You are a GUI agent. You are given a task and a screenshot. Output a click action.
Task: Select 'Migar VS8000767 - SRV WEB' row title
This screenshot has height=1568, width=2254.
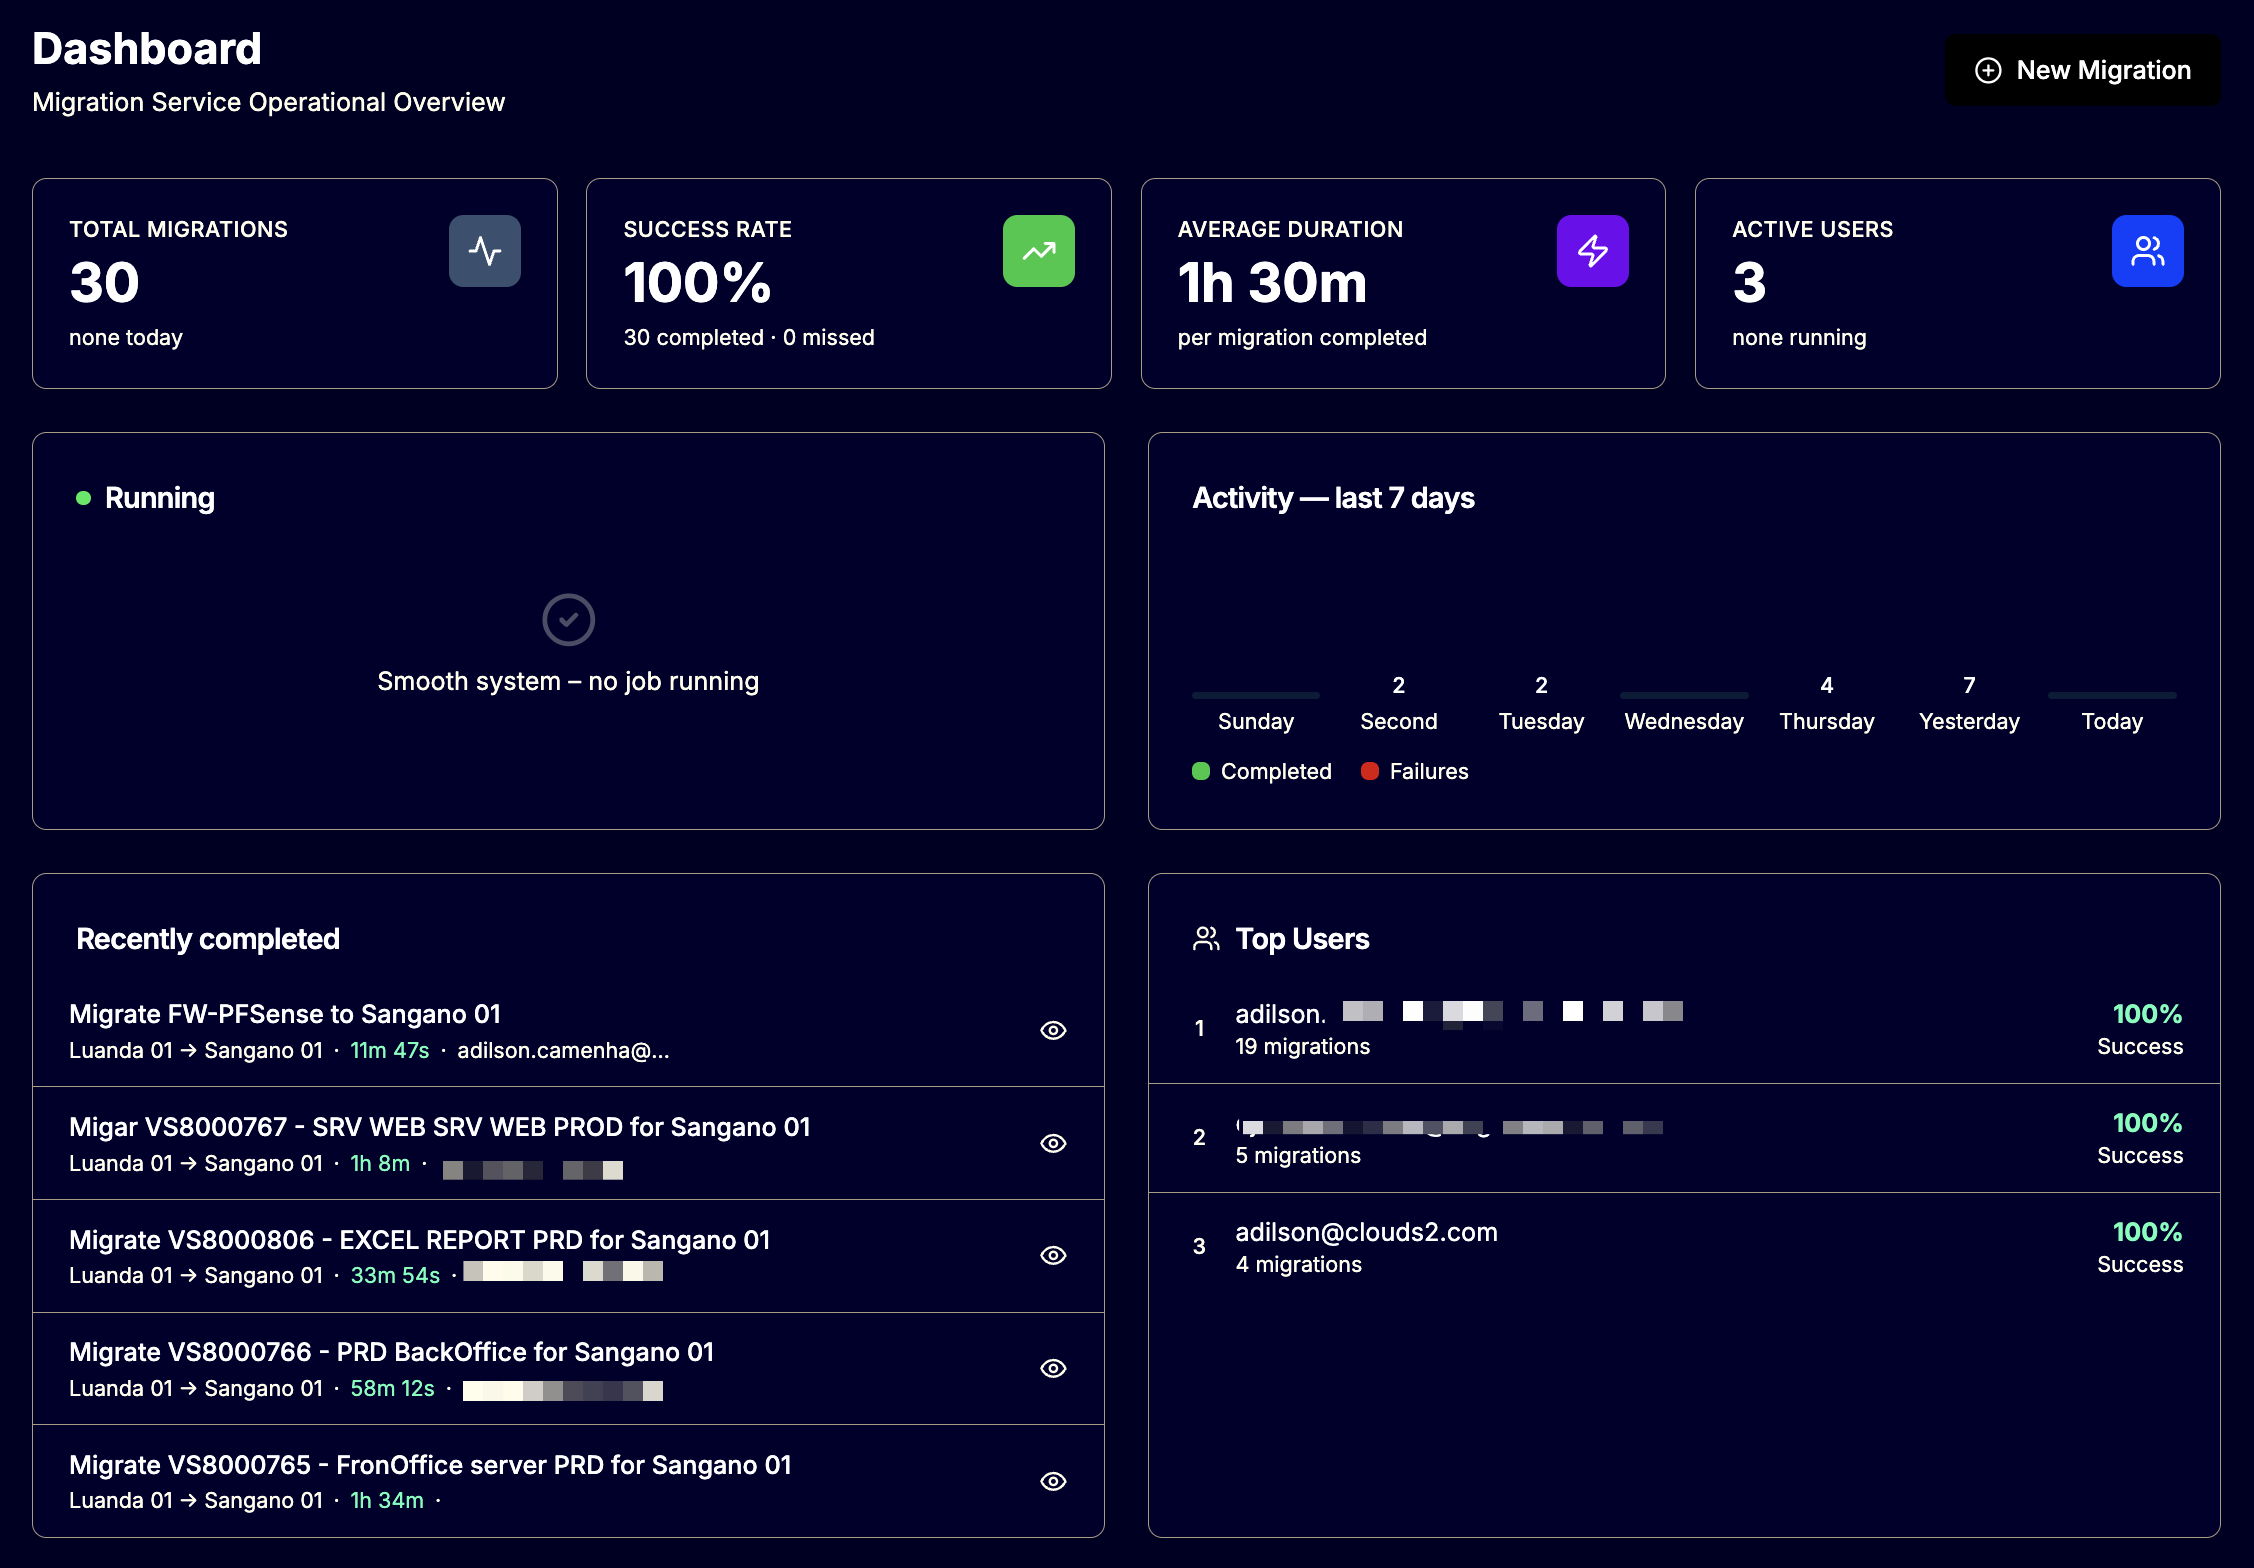(x=440, y=1127)
